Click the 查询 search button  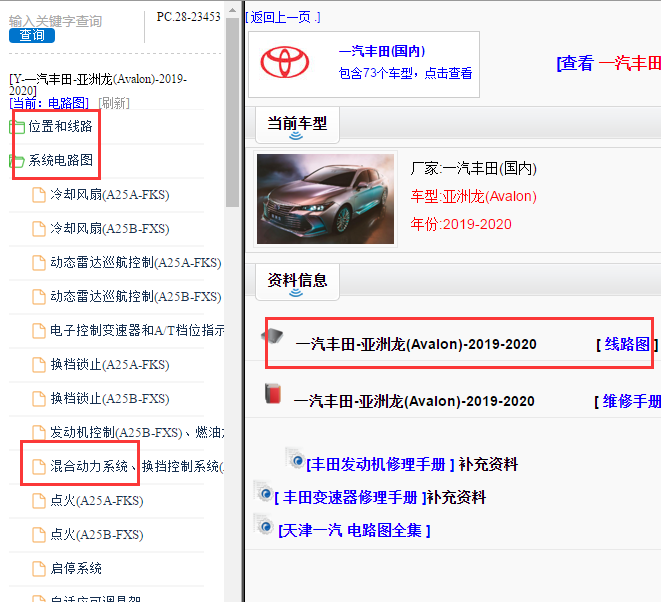coord(32,35)
